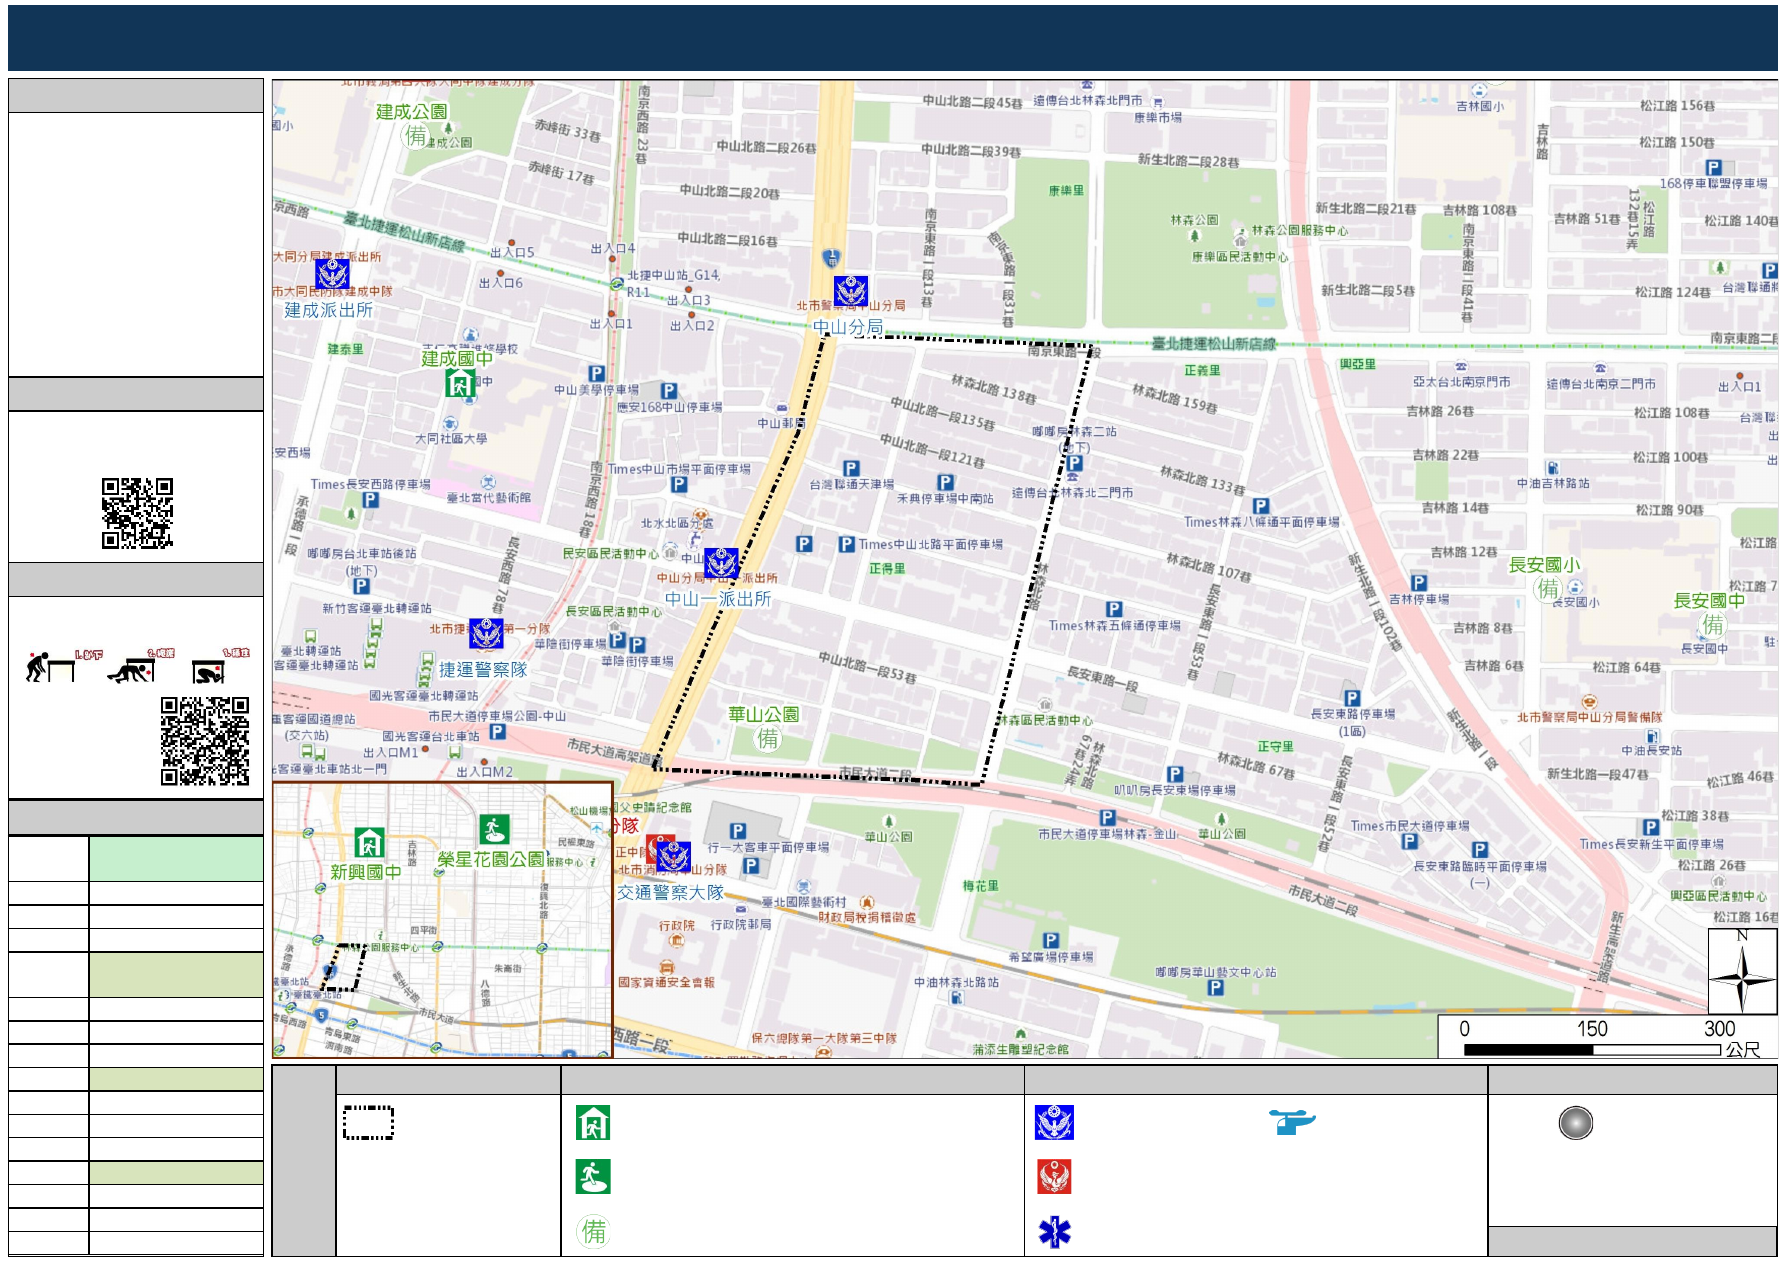Image resolution: width=1786 pixels, height=1263 pixels.
Task: Click the red fire department badge in the legend
Action: (x=1054, y=1177)
